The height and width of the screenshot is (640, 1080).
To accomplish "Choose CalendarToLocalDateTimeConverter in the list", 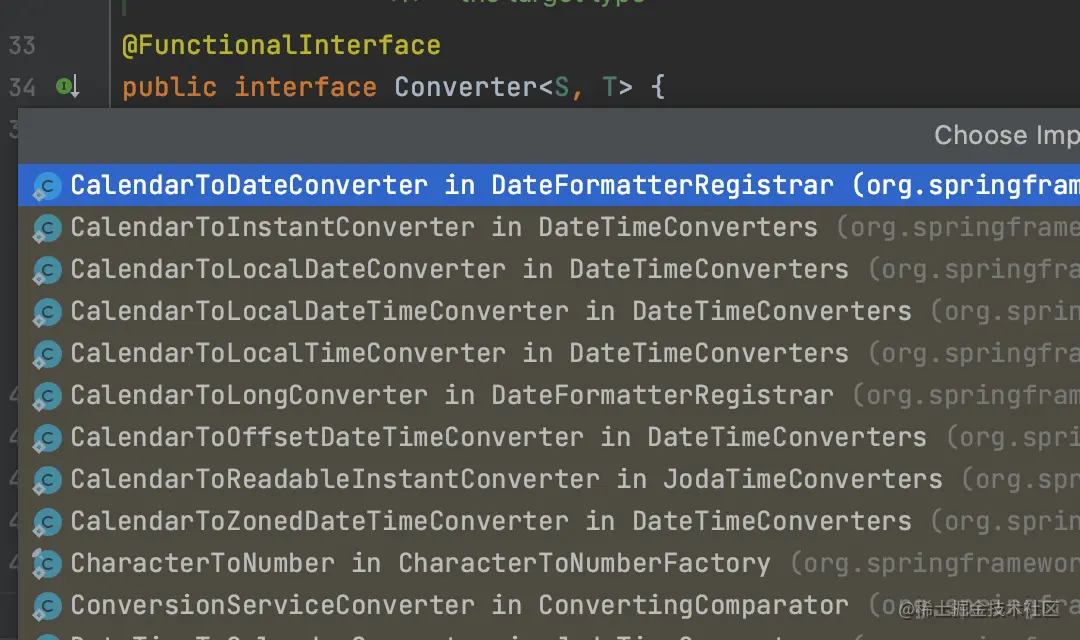I will (x=549, y=311).
